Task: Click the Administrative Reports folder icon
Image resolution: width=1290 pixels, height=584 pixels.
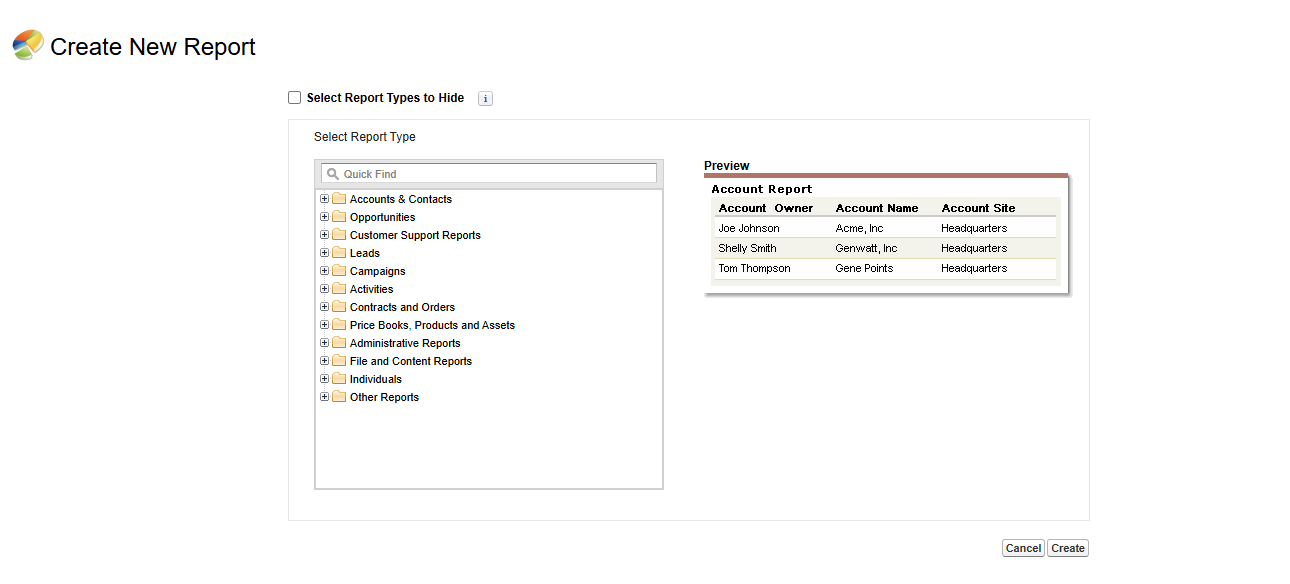Action: (x=337, y=343)
